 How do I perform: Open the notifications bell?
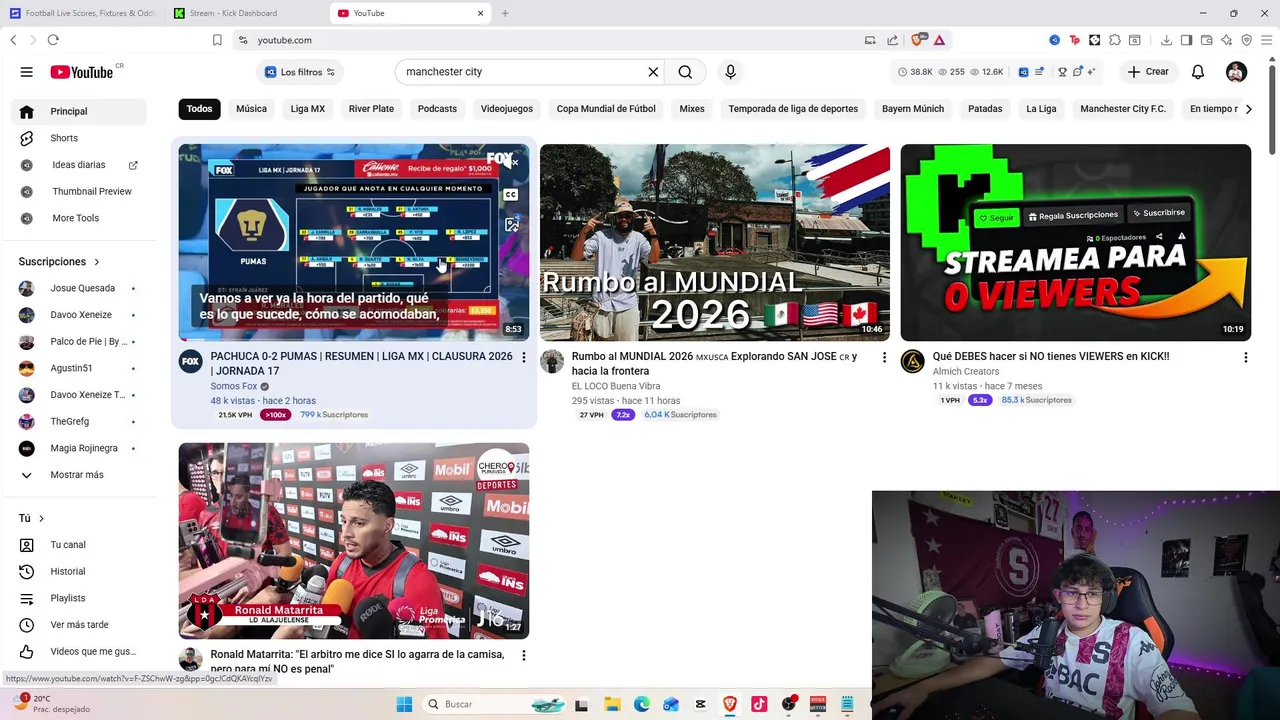[x=1198, y=72]
